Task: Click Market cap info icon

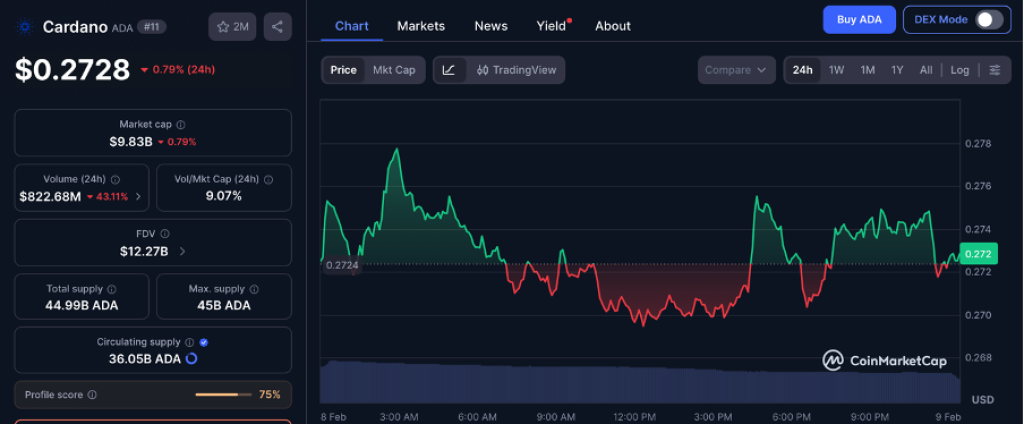Action: [x=180, y=125]
